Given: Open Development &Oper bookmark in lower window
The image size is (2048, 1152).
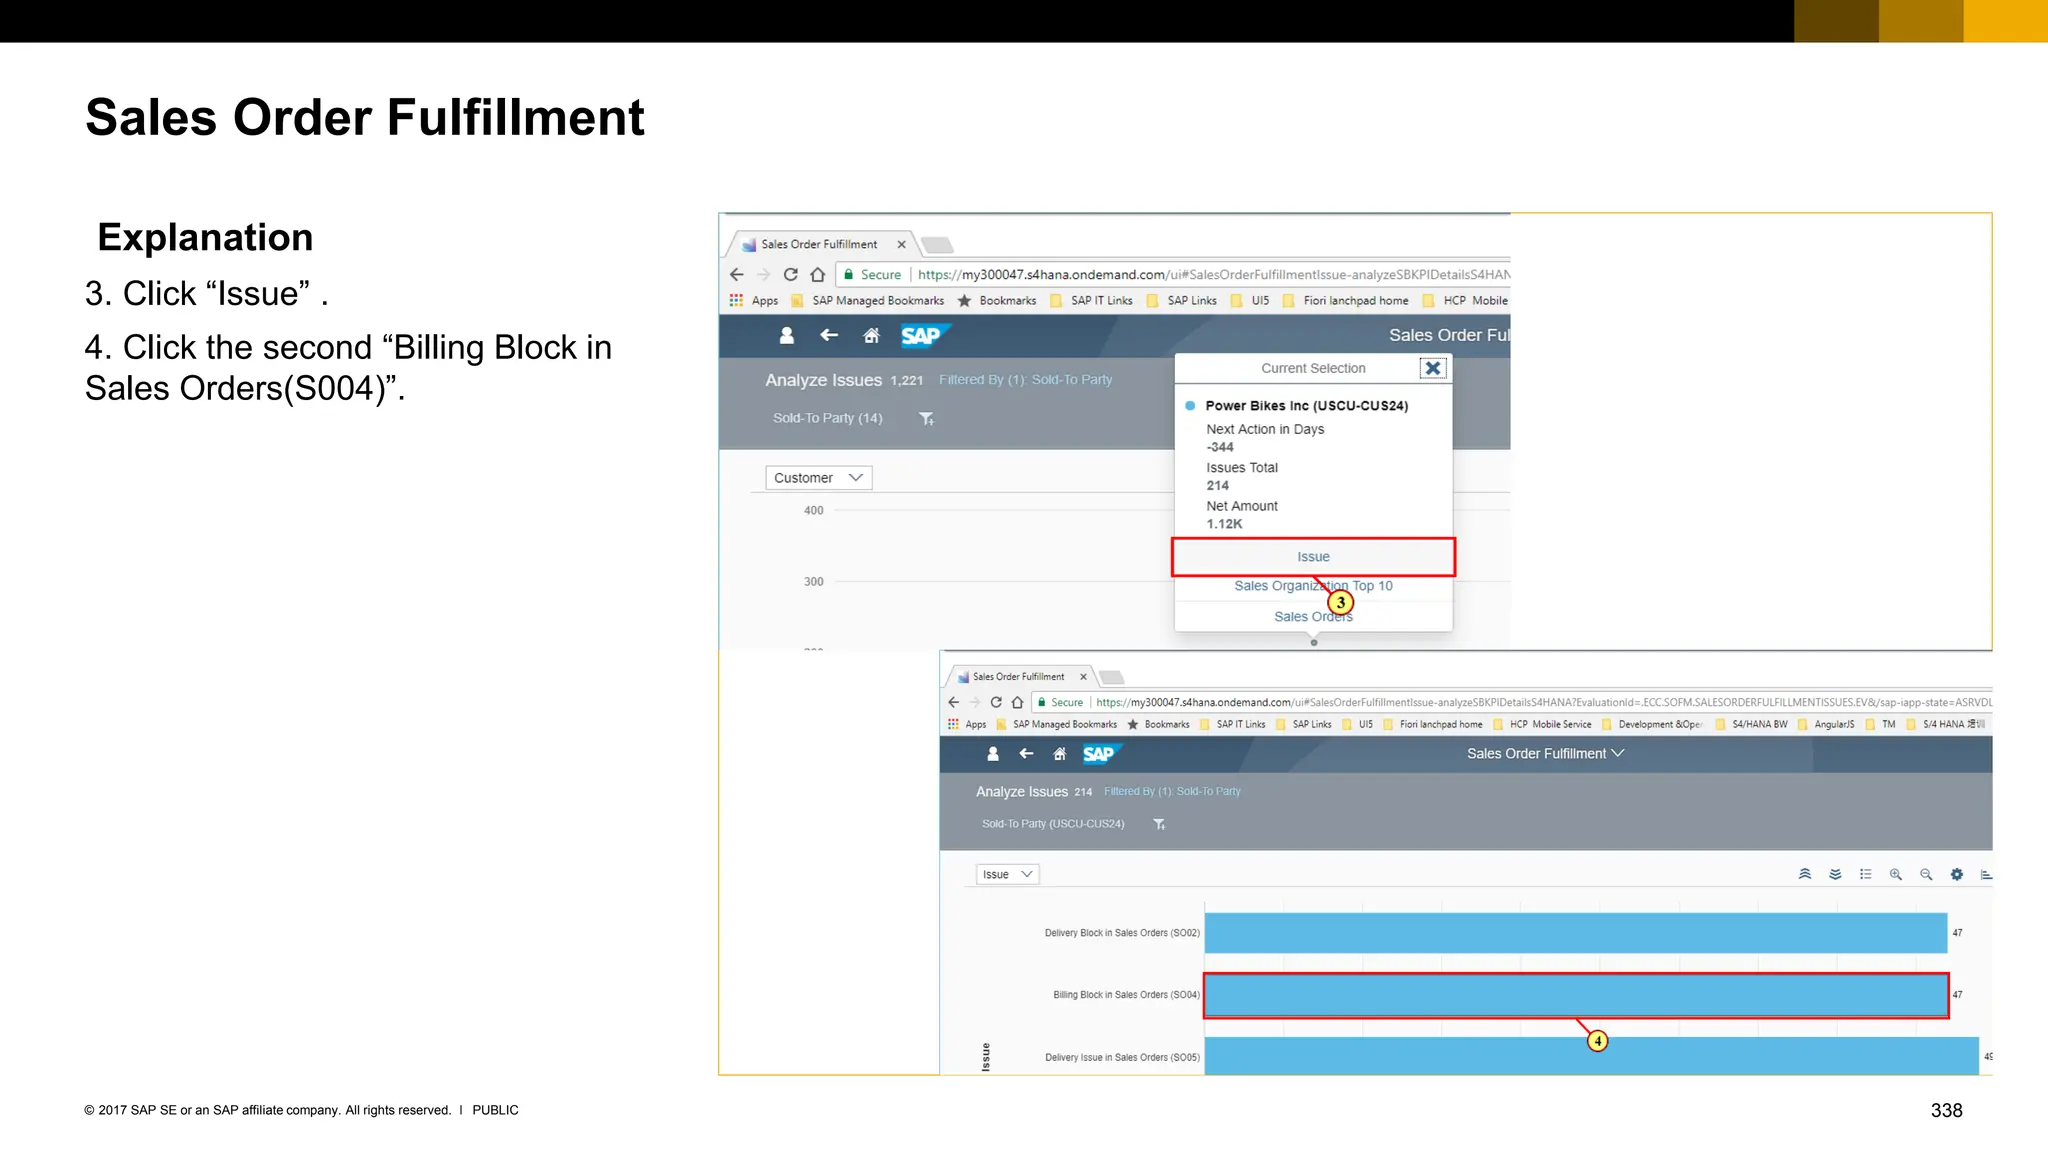Looking at the screenshot, I should tap(1652, 724).
